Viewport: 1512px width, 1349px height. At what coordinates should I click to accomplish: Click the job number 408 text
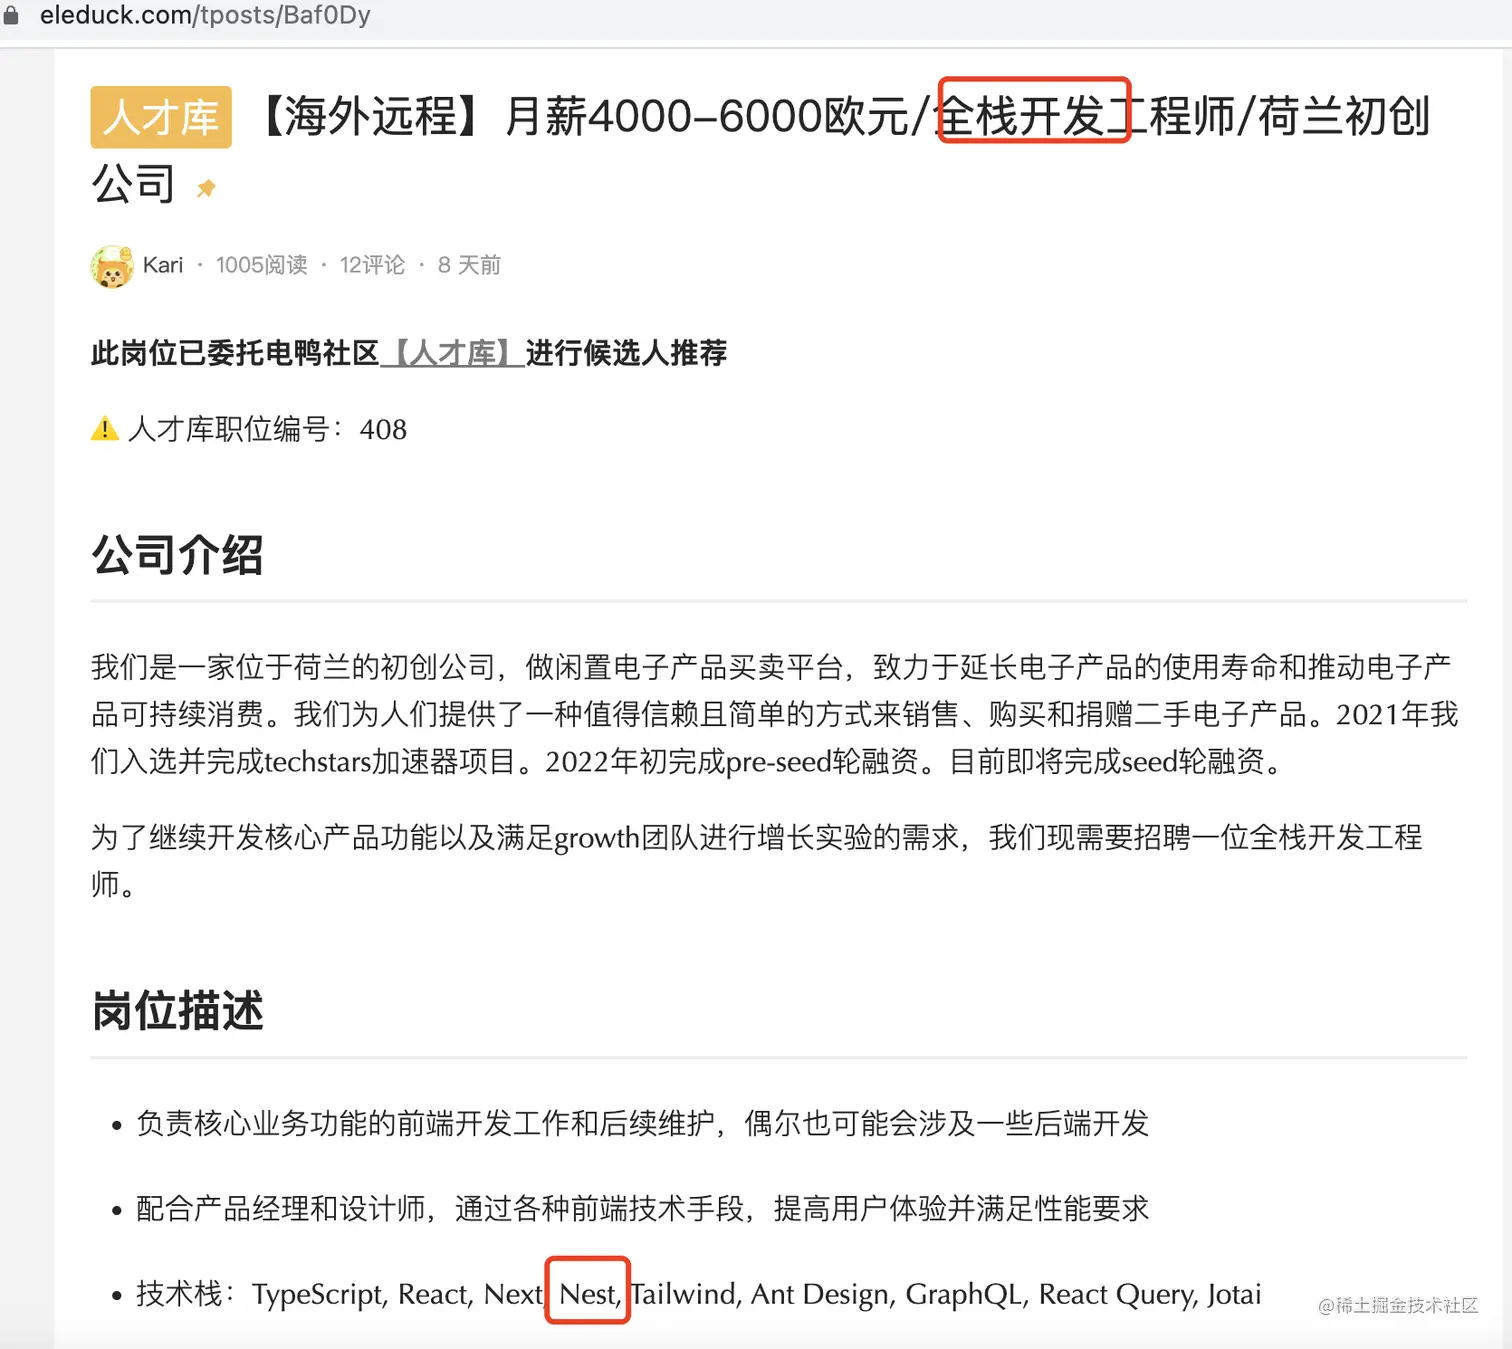pyautogui.click(x=383, y=430)
